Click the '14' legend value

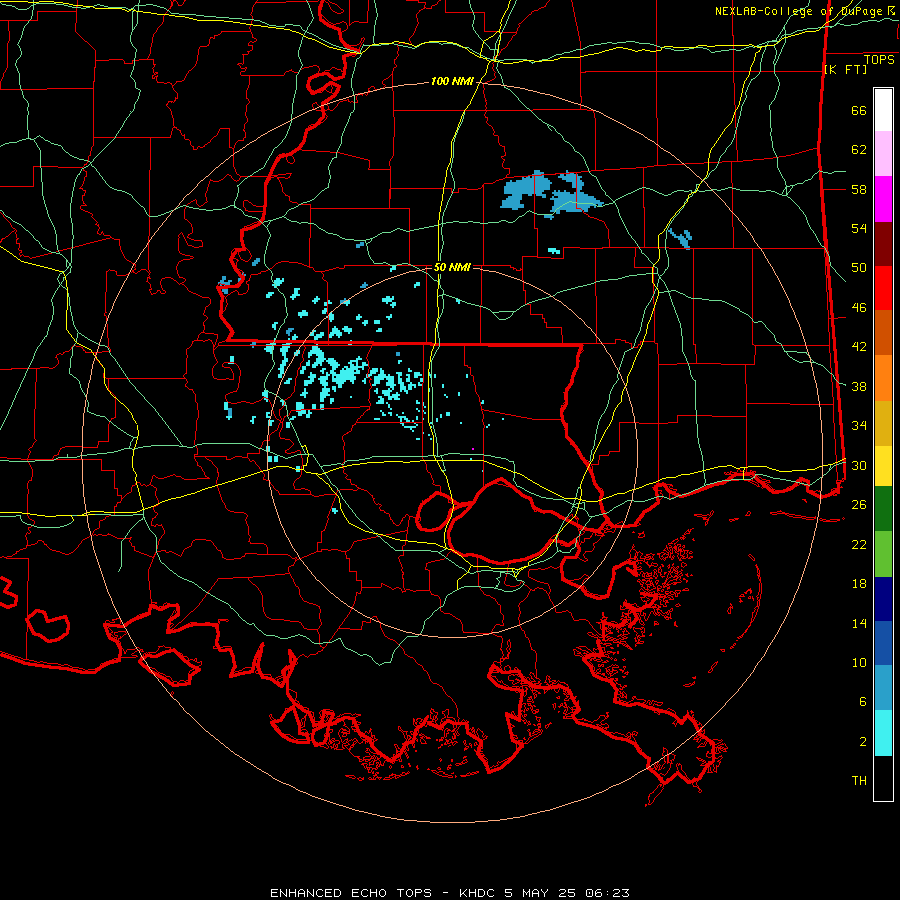(859, 623)
